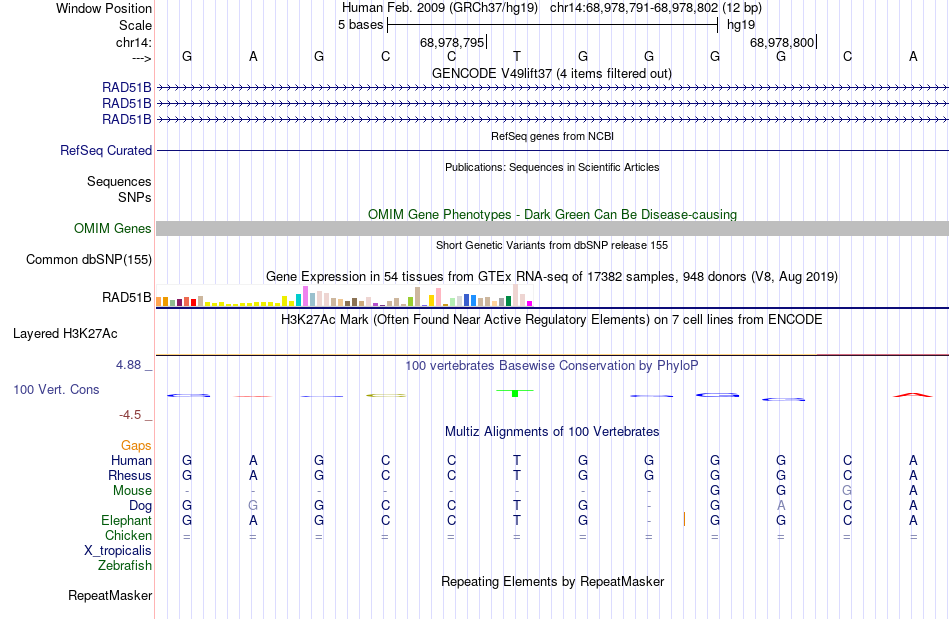Click the 100 vertebrates Basewise Conservation by PhyloP title
The width and height of the screenshot is (950, 619).
pyautogui.click(x=552, y=366)
